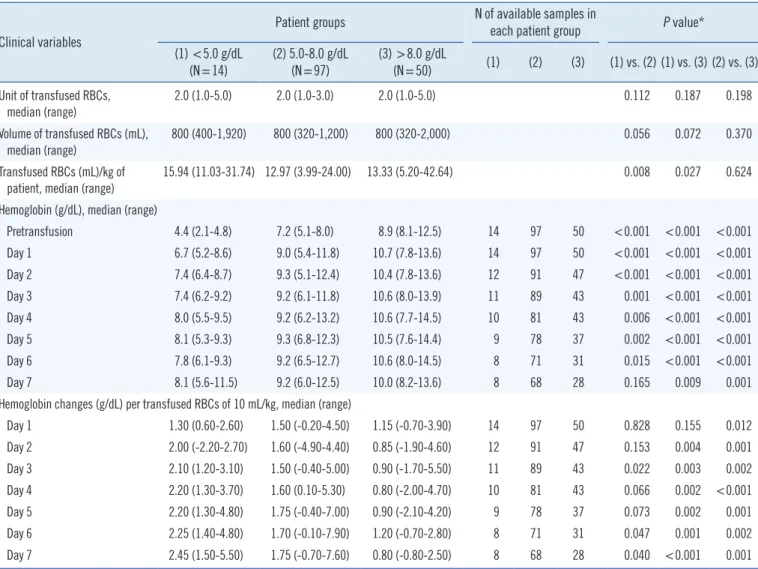Screen dimensions: 758x569
Task: Click the value '800 (320-1,200)'
Action: coord(310,134)
